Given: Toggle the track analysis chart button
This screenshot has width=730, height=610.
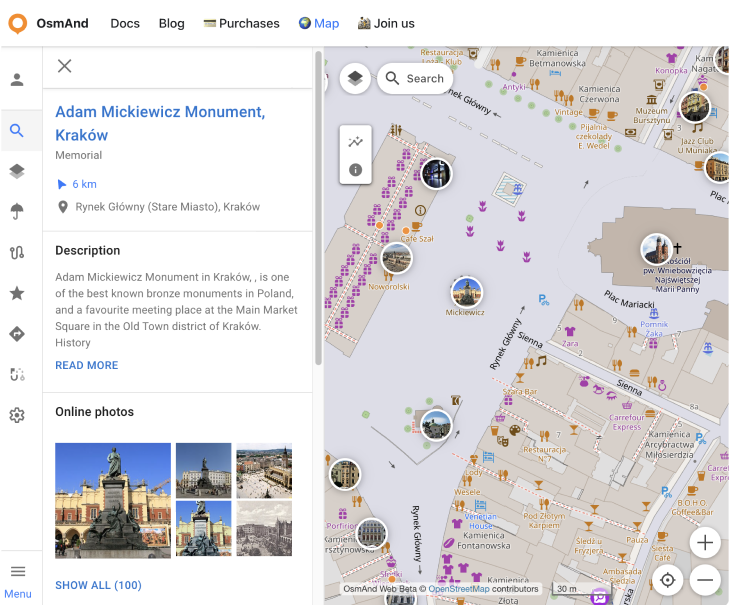Looking at the screenshot, I should [x=355, y=141].
